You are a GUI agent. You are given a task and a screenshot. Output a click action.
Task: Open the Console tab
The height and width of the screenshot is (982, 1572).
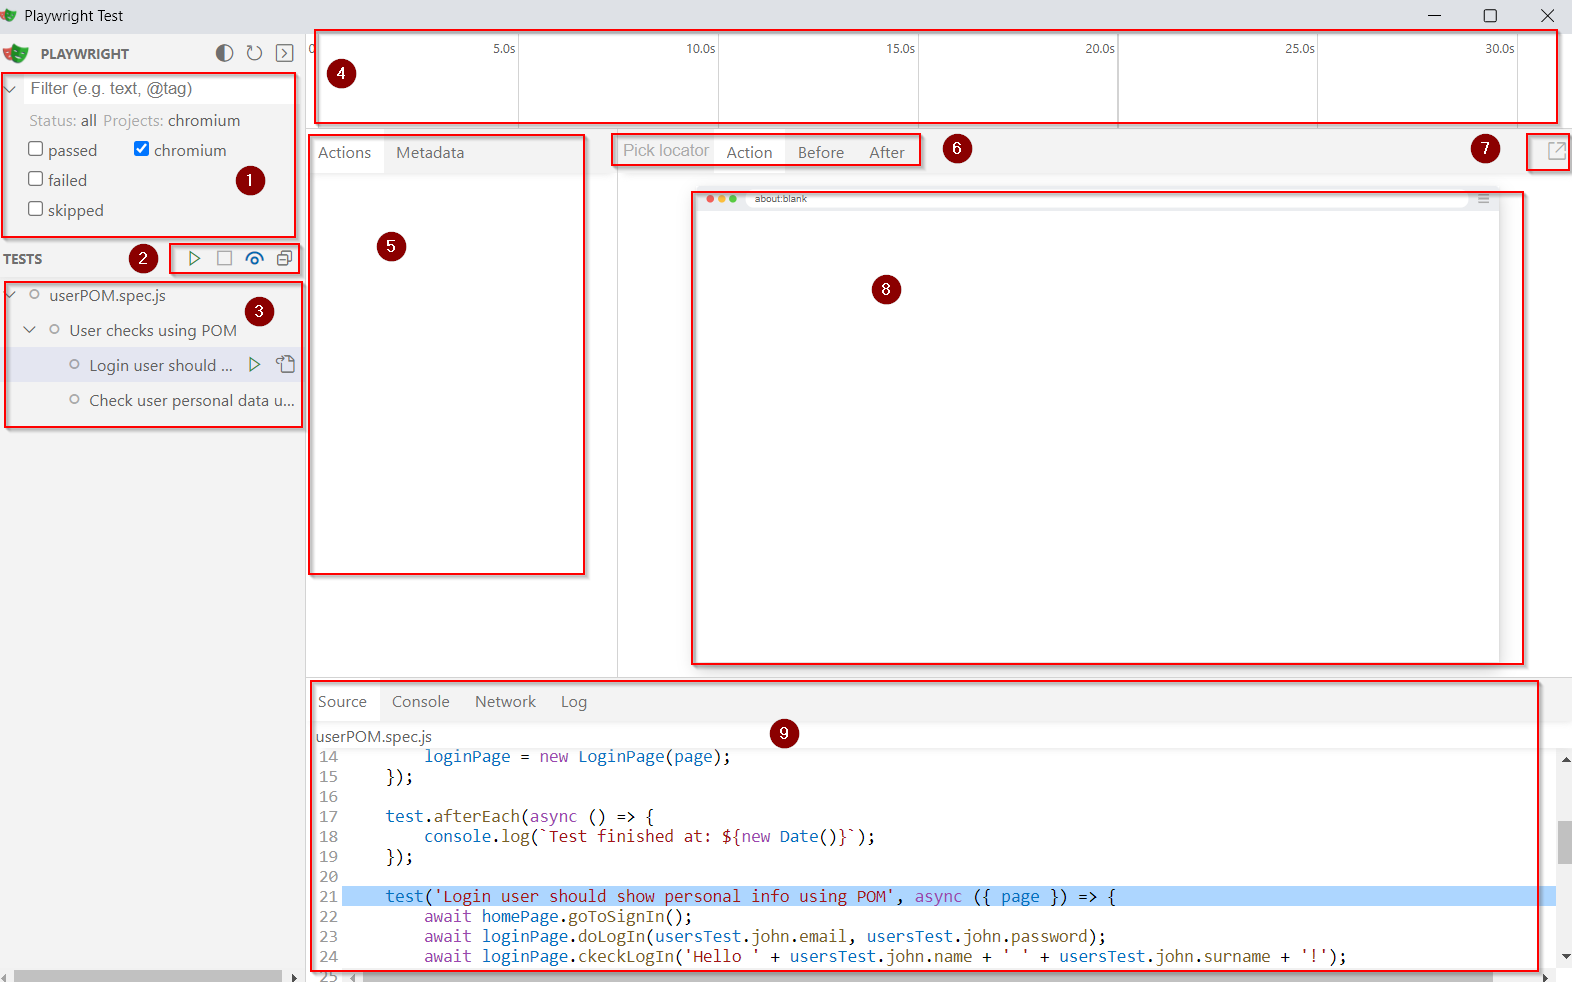coord(421,702)
